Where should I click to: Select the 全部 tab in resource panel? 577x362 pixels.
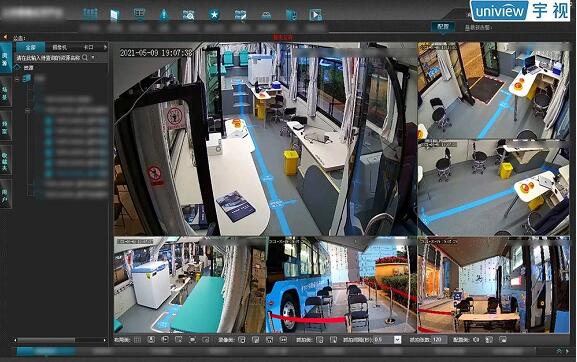(31, 47)
